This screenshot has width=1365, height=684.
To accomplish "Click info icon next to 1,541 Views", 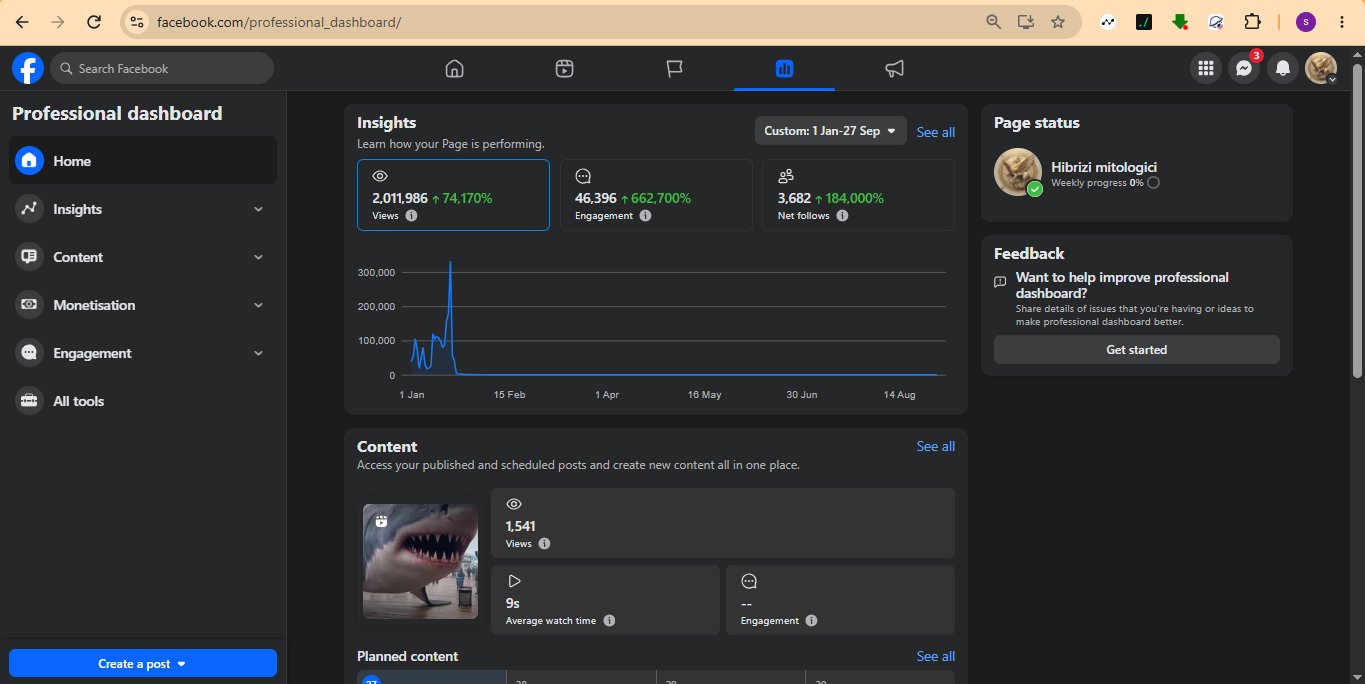I will (544, 543).
